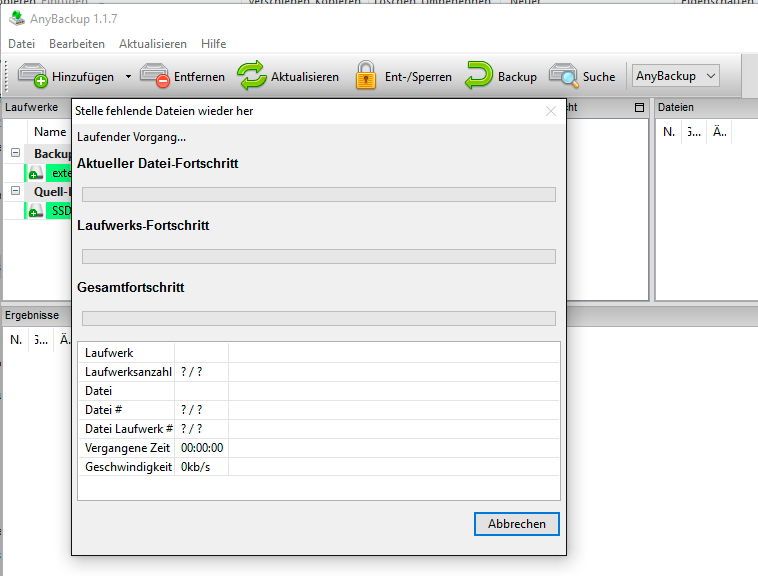Screen dimensions: 758x576
Task: Click the Backup green arrow icon
Action: (x=479, y=75)
